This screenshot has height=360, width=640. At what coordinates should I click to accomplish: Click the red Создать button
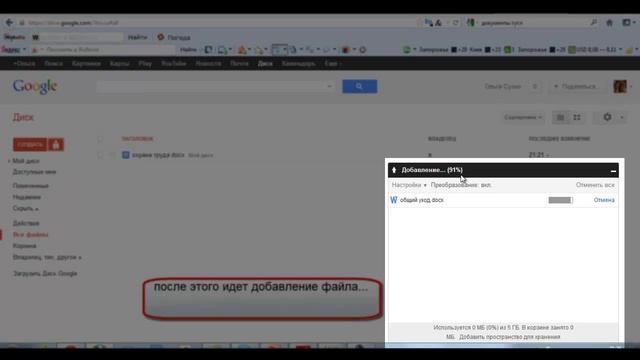(x=30, y=144)
